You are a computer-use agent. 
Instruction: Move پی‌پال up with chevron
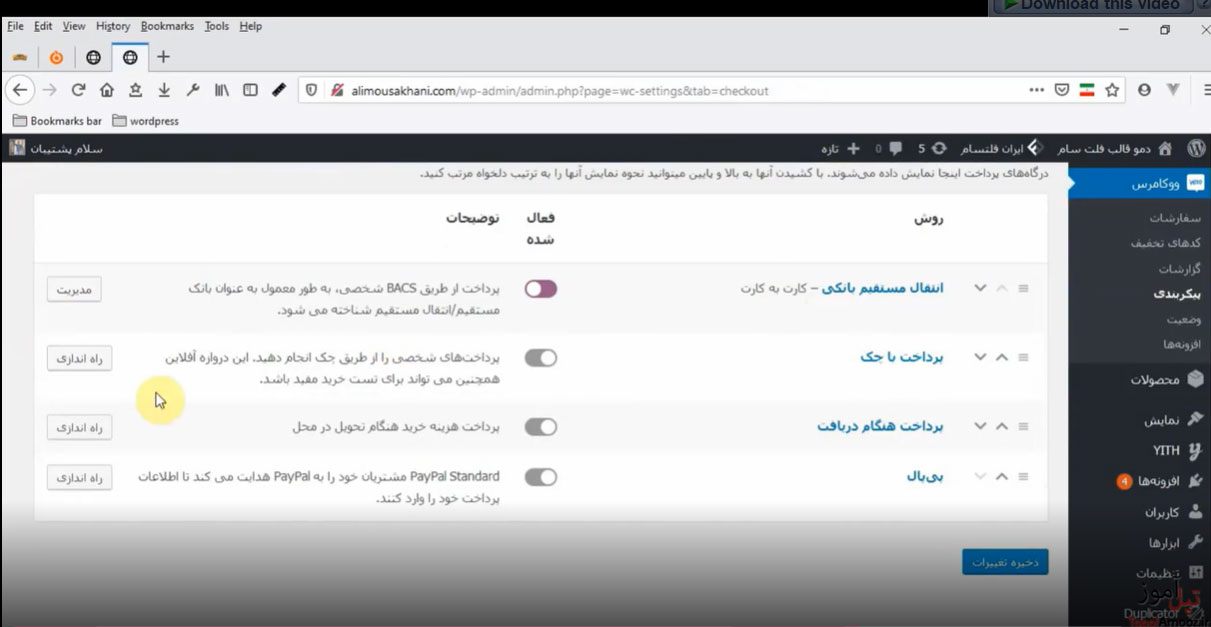pyautogui.click(x=1001, y=476)
